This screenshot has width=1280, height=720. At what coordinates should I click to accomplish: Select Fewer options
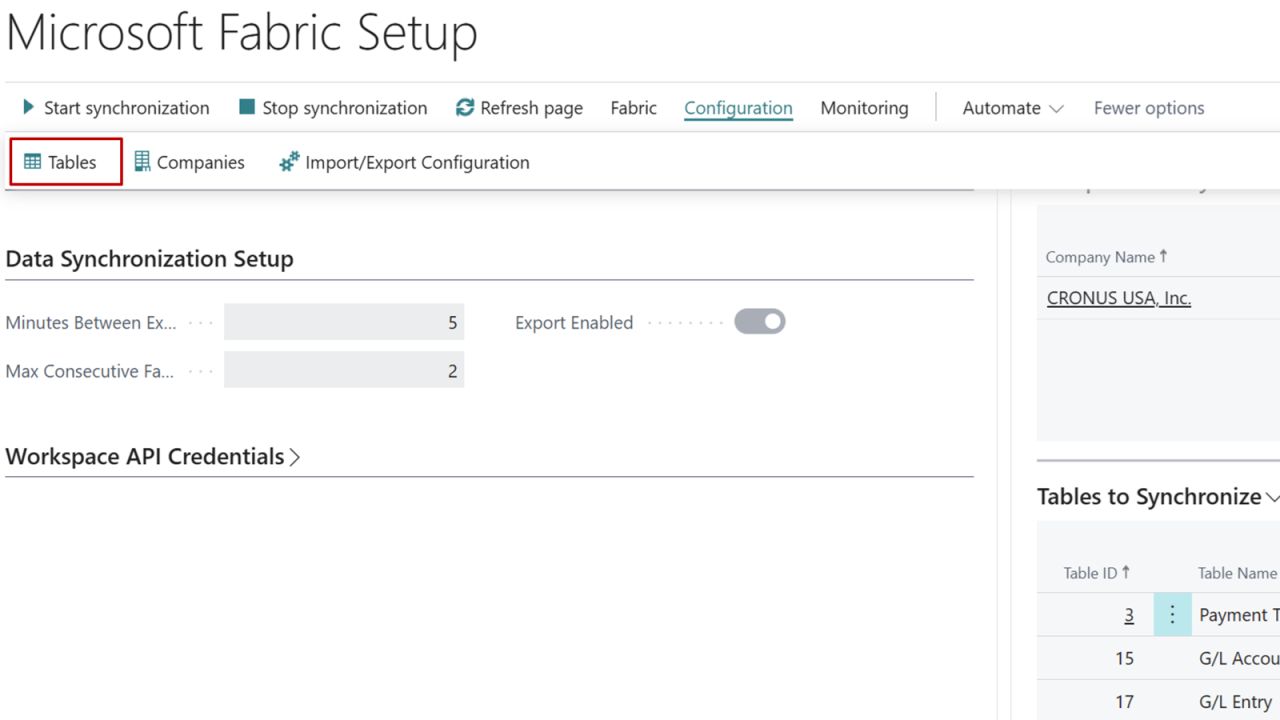pos(1149,108)
